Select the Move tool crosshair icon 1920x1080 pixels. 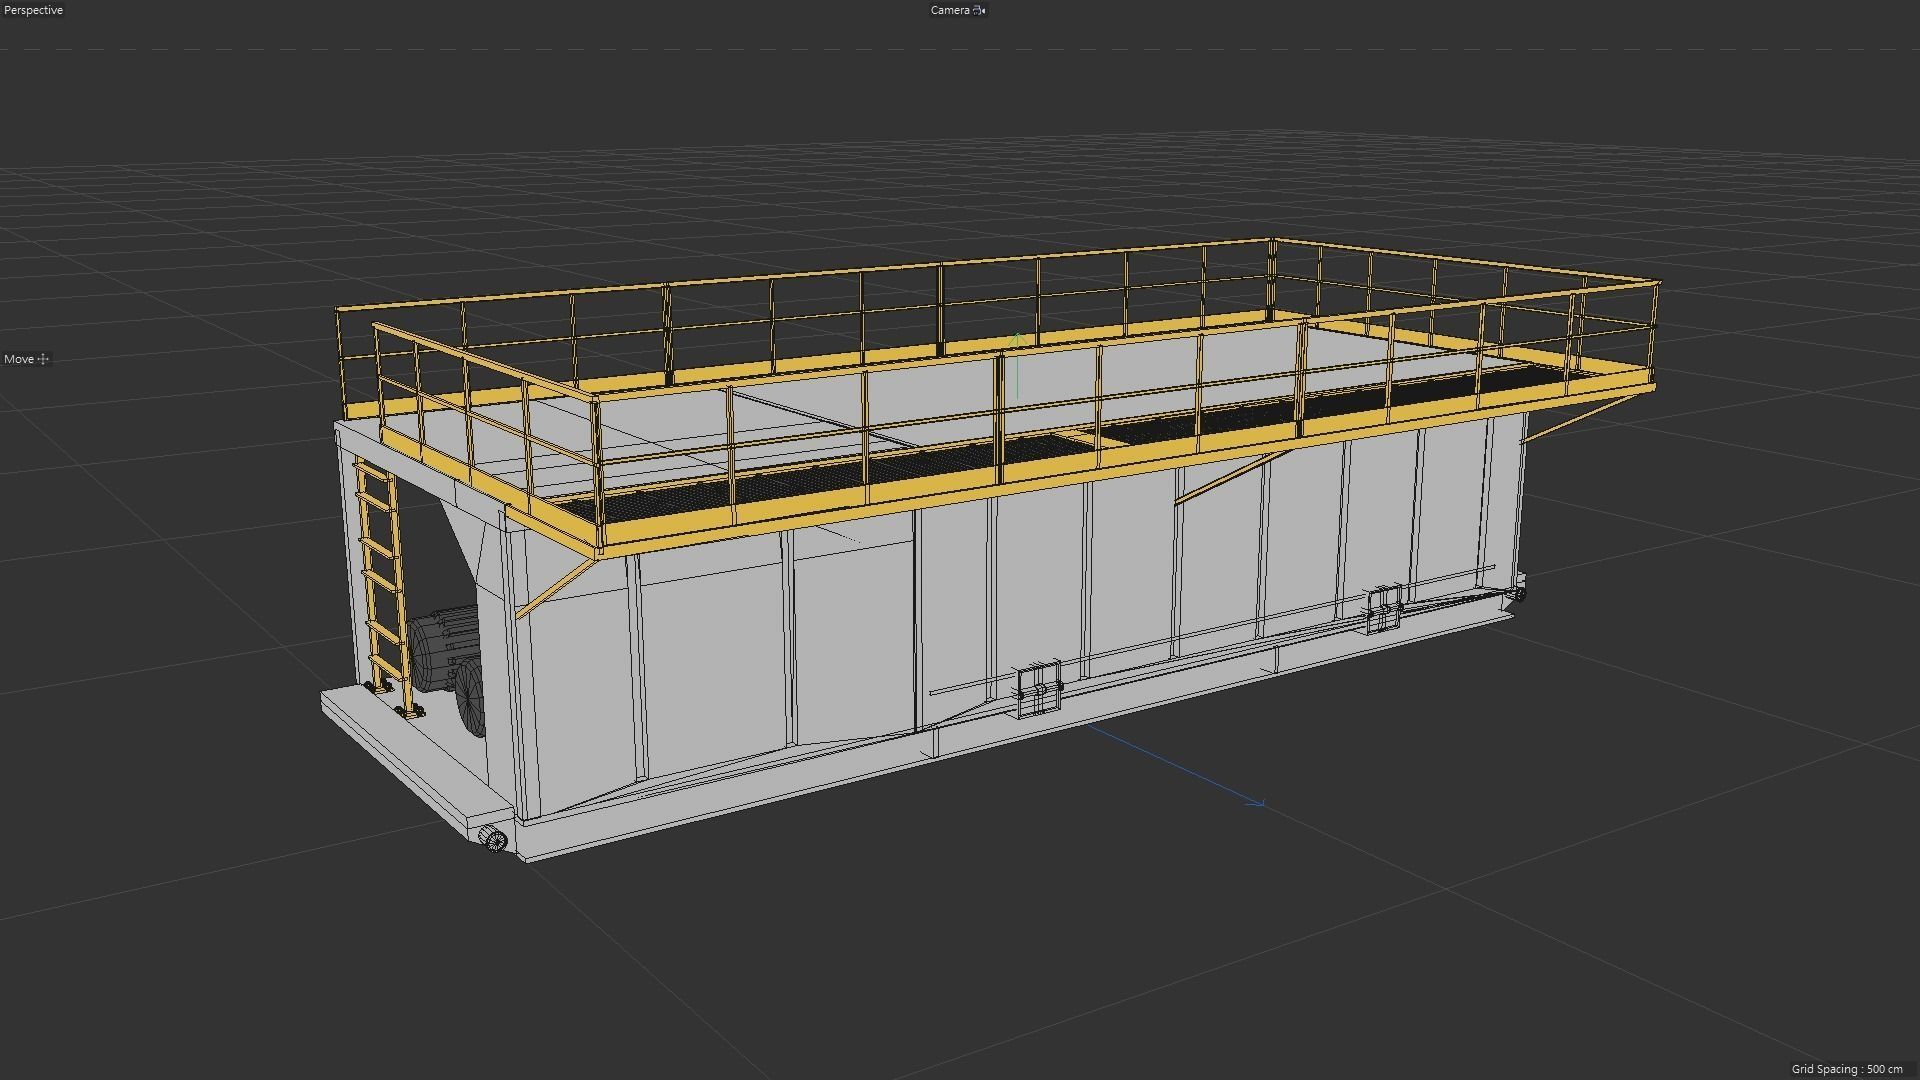tap(43, 358)
